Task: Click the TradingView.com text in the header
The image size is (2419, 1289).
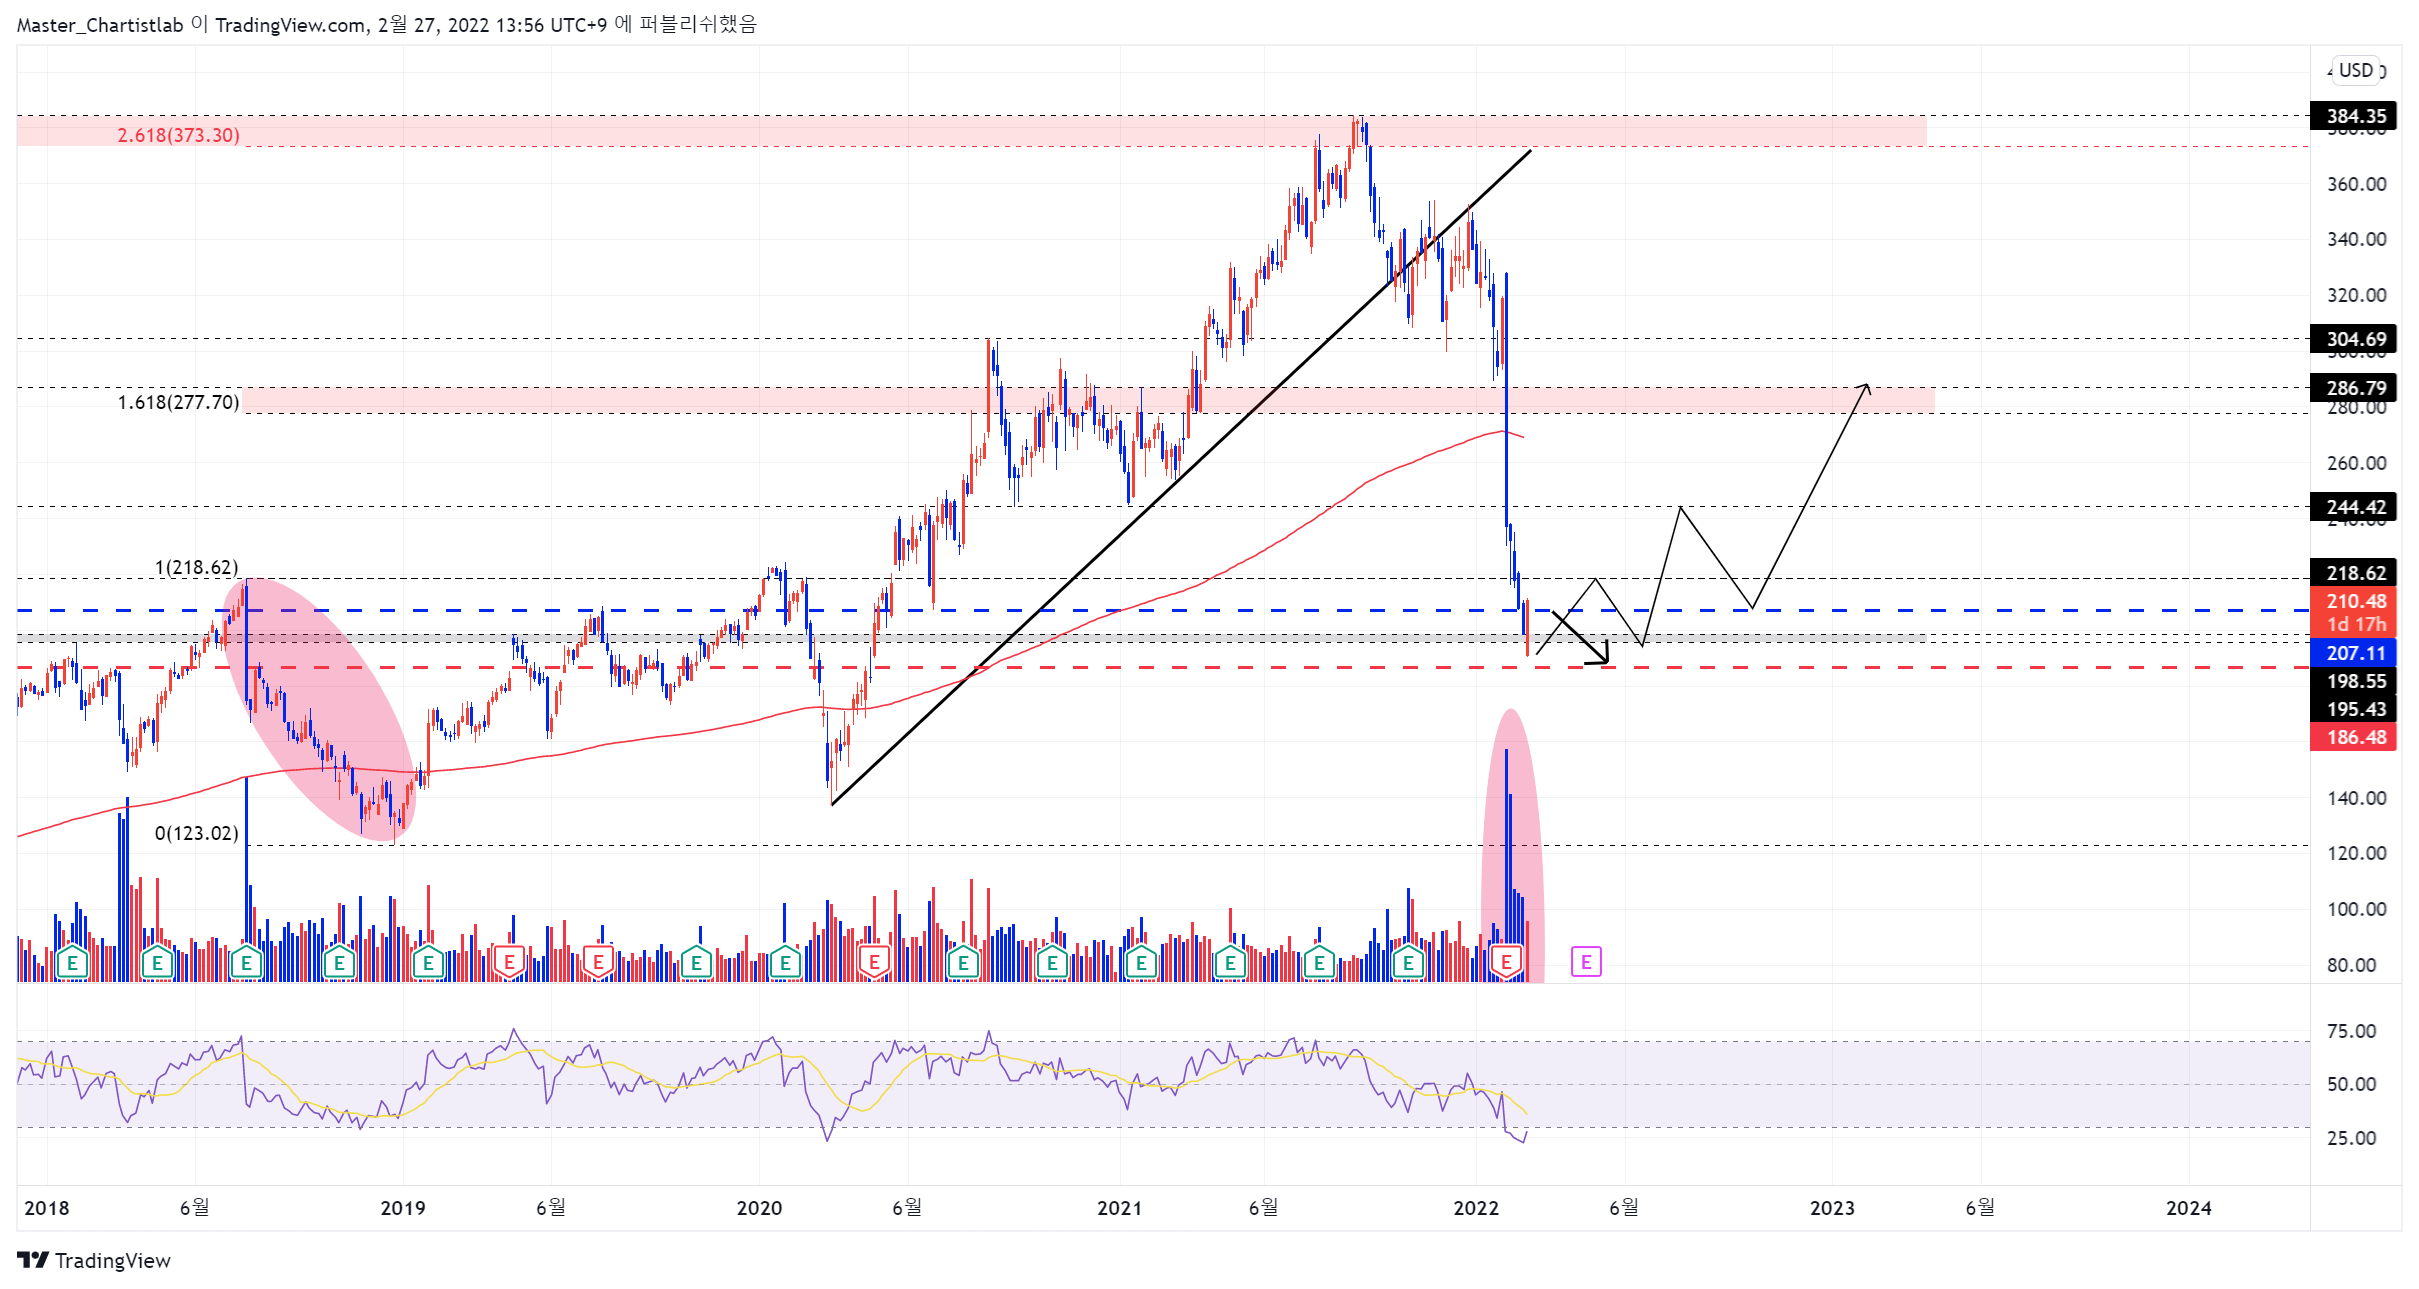Action: [290, 25]
